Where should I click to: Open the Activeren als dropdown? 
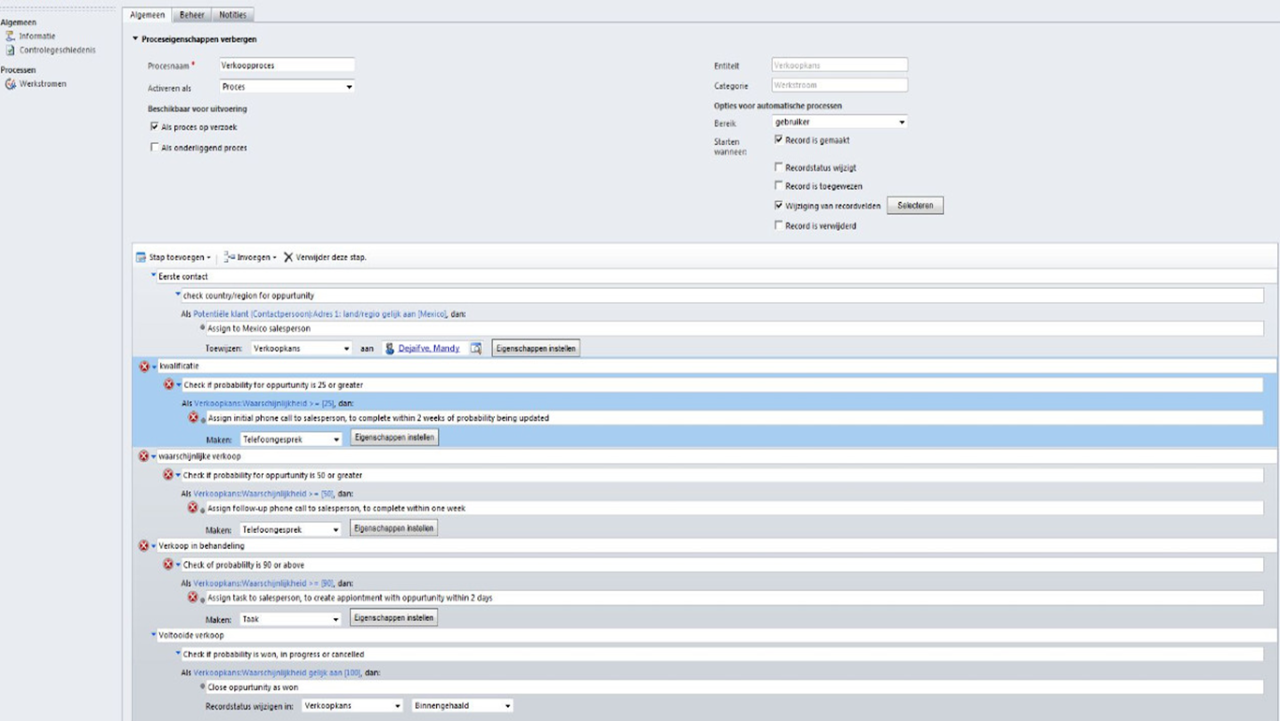287,87
